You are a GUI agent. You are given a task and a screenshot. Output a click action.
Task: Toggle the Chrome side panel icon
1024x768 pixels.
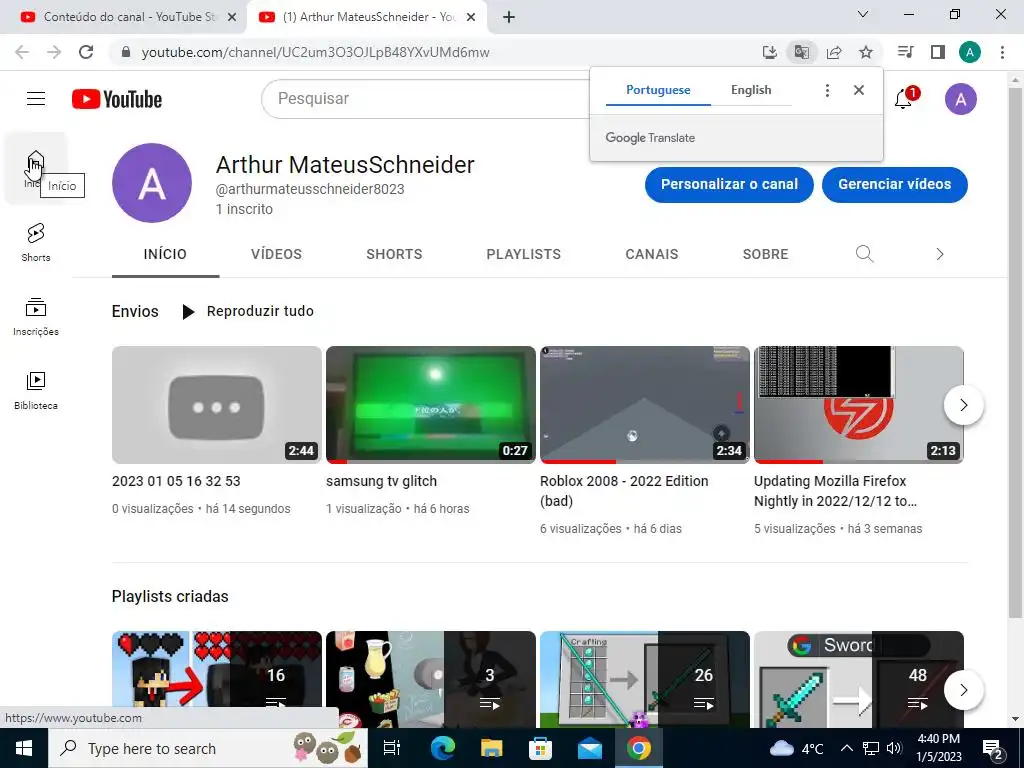pos(938,52)
